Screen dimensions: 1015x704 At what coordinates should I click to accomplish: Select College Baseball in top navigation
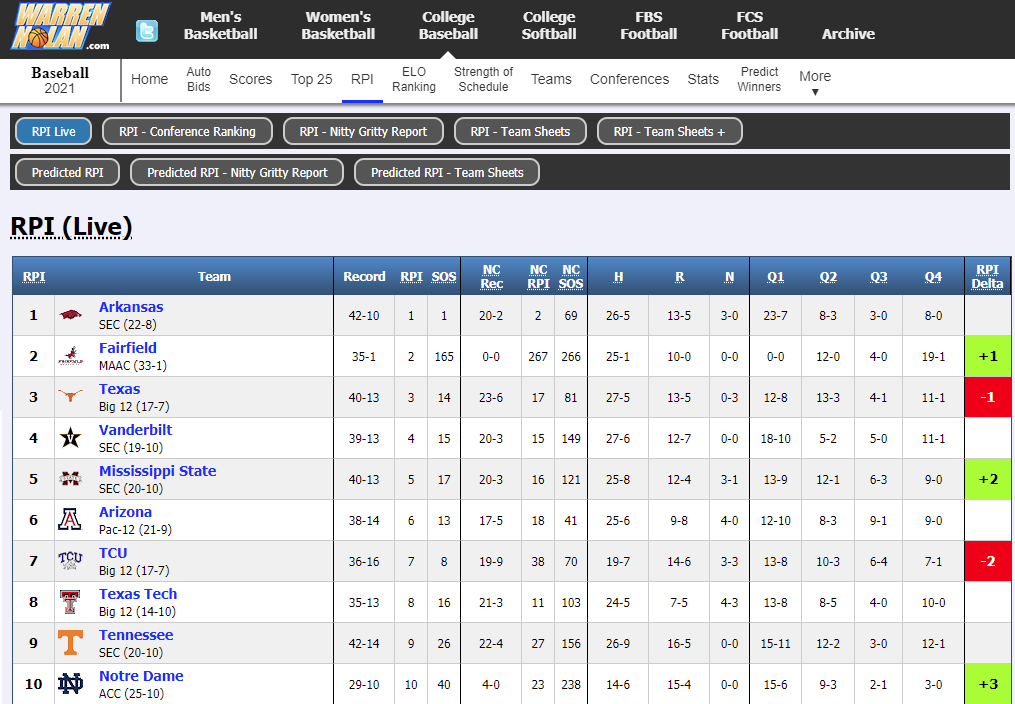coord(448,26)
